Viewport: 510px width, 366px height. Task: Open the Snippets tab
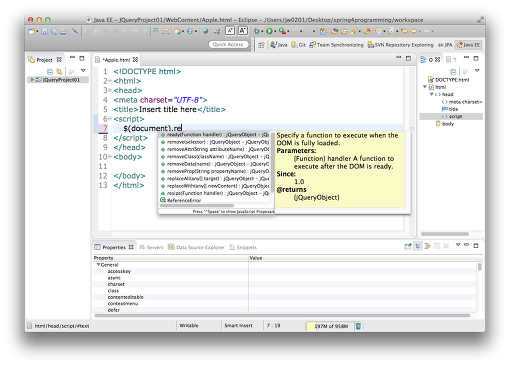[243, 247]
